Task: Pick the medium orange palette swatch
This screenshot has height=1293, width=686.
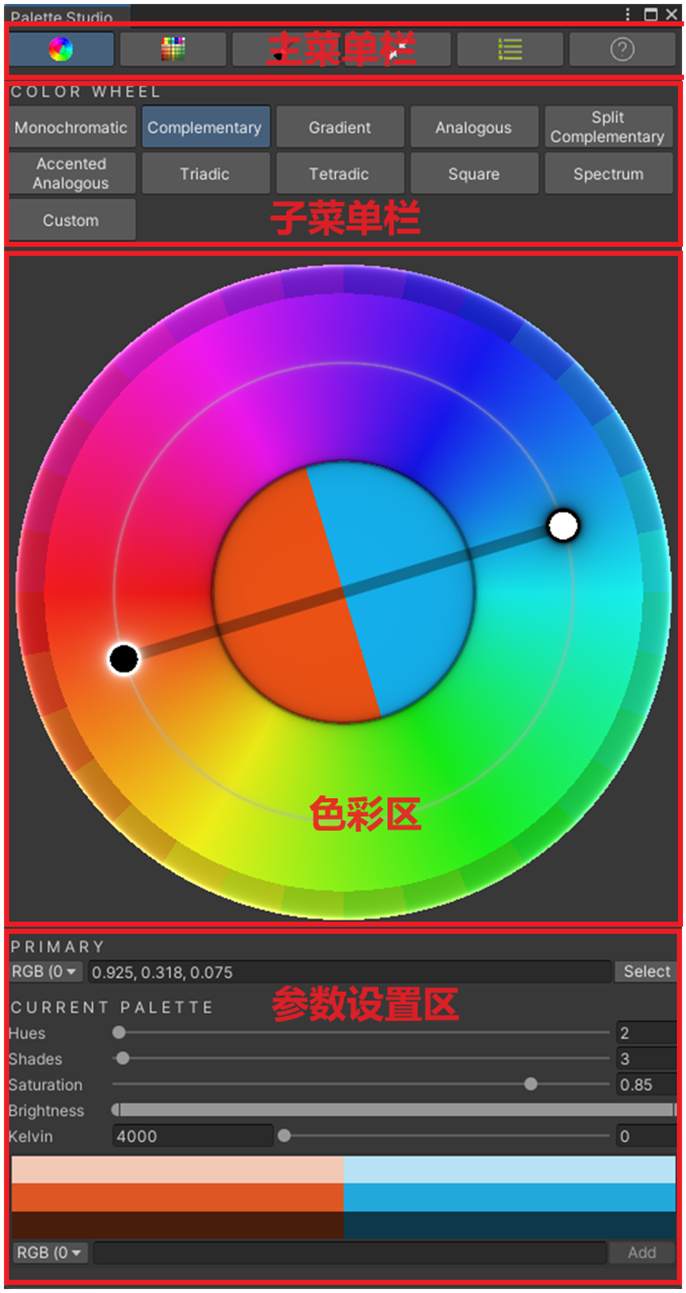Action: 177,1198
